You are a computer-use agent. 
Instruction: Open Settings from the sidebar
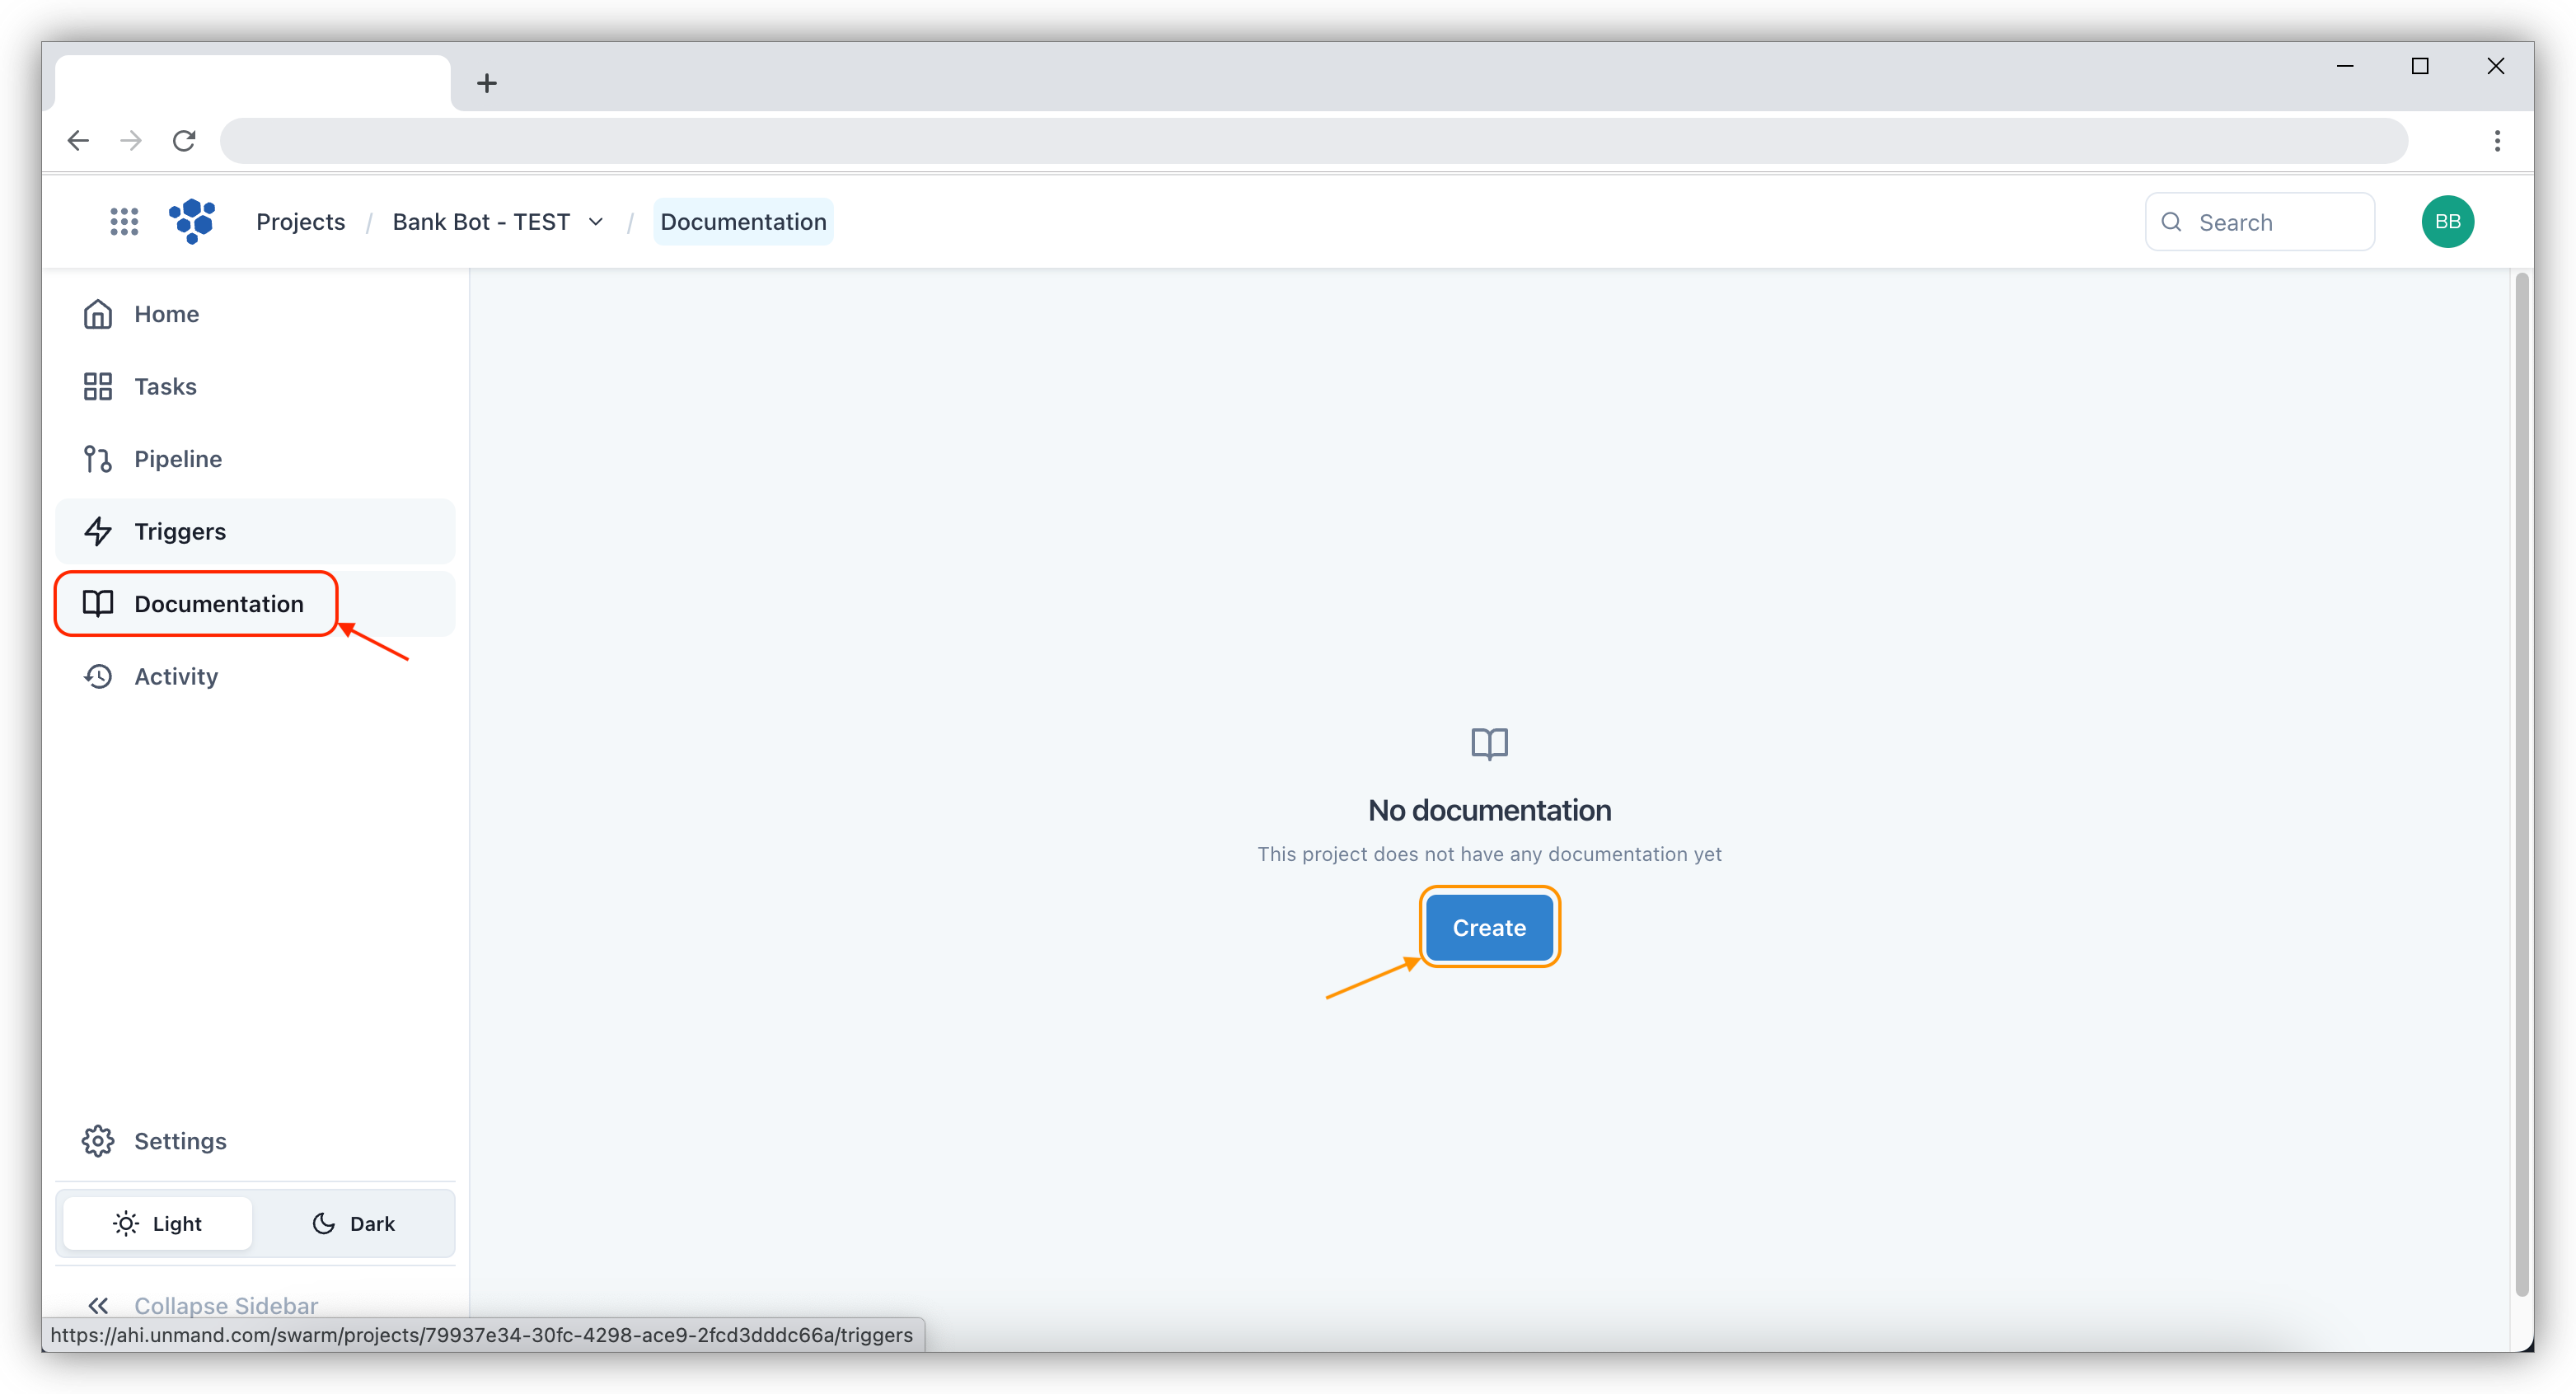tap(181, 1140)
